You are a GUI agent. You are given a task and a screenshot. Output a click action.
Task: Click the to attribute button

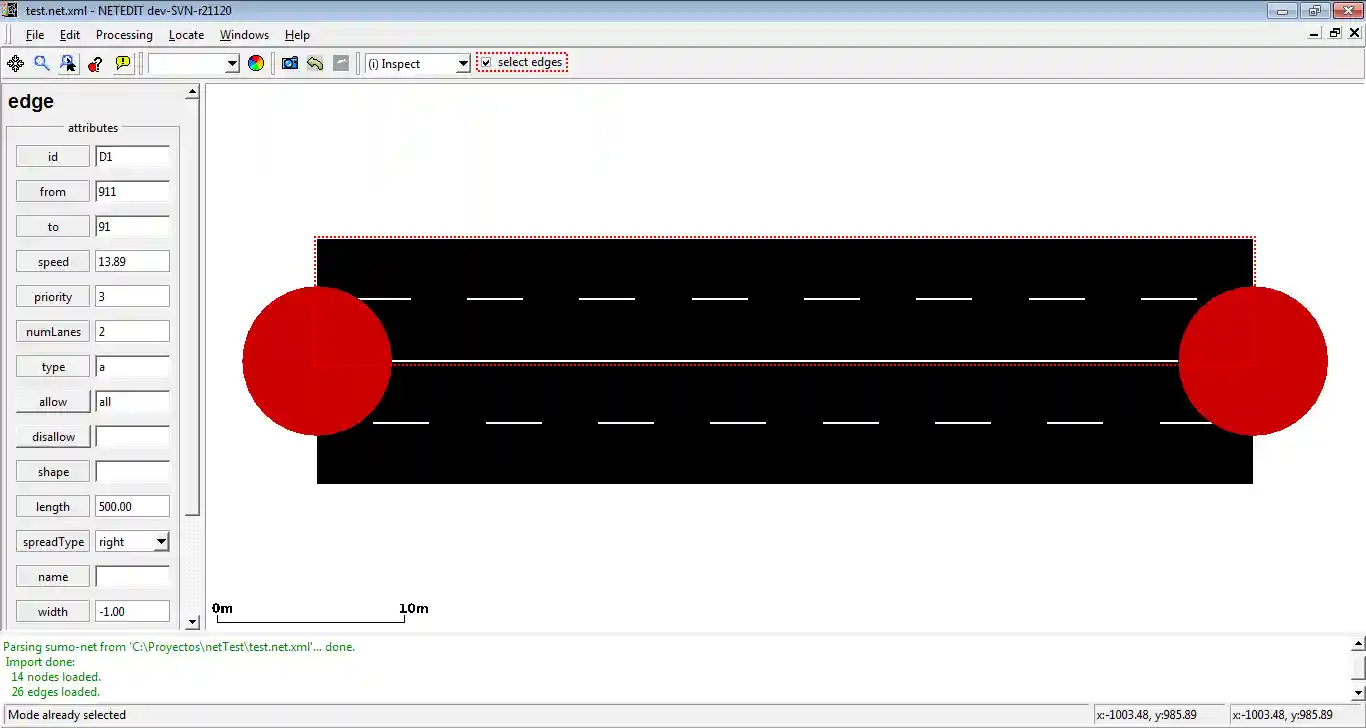tap(53, 226)
